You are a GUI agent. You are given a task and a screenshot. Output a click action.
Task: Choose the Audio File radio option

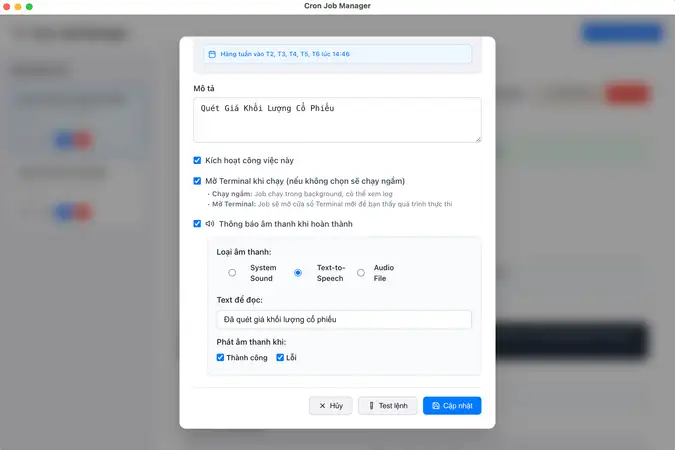[361, 273]
